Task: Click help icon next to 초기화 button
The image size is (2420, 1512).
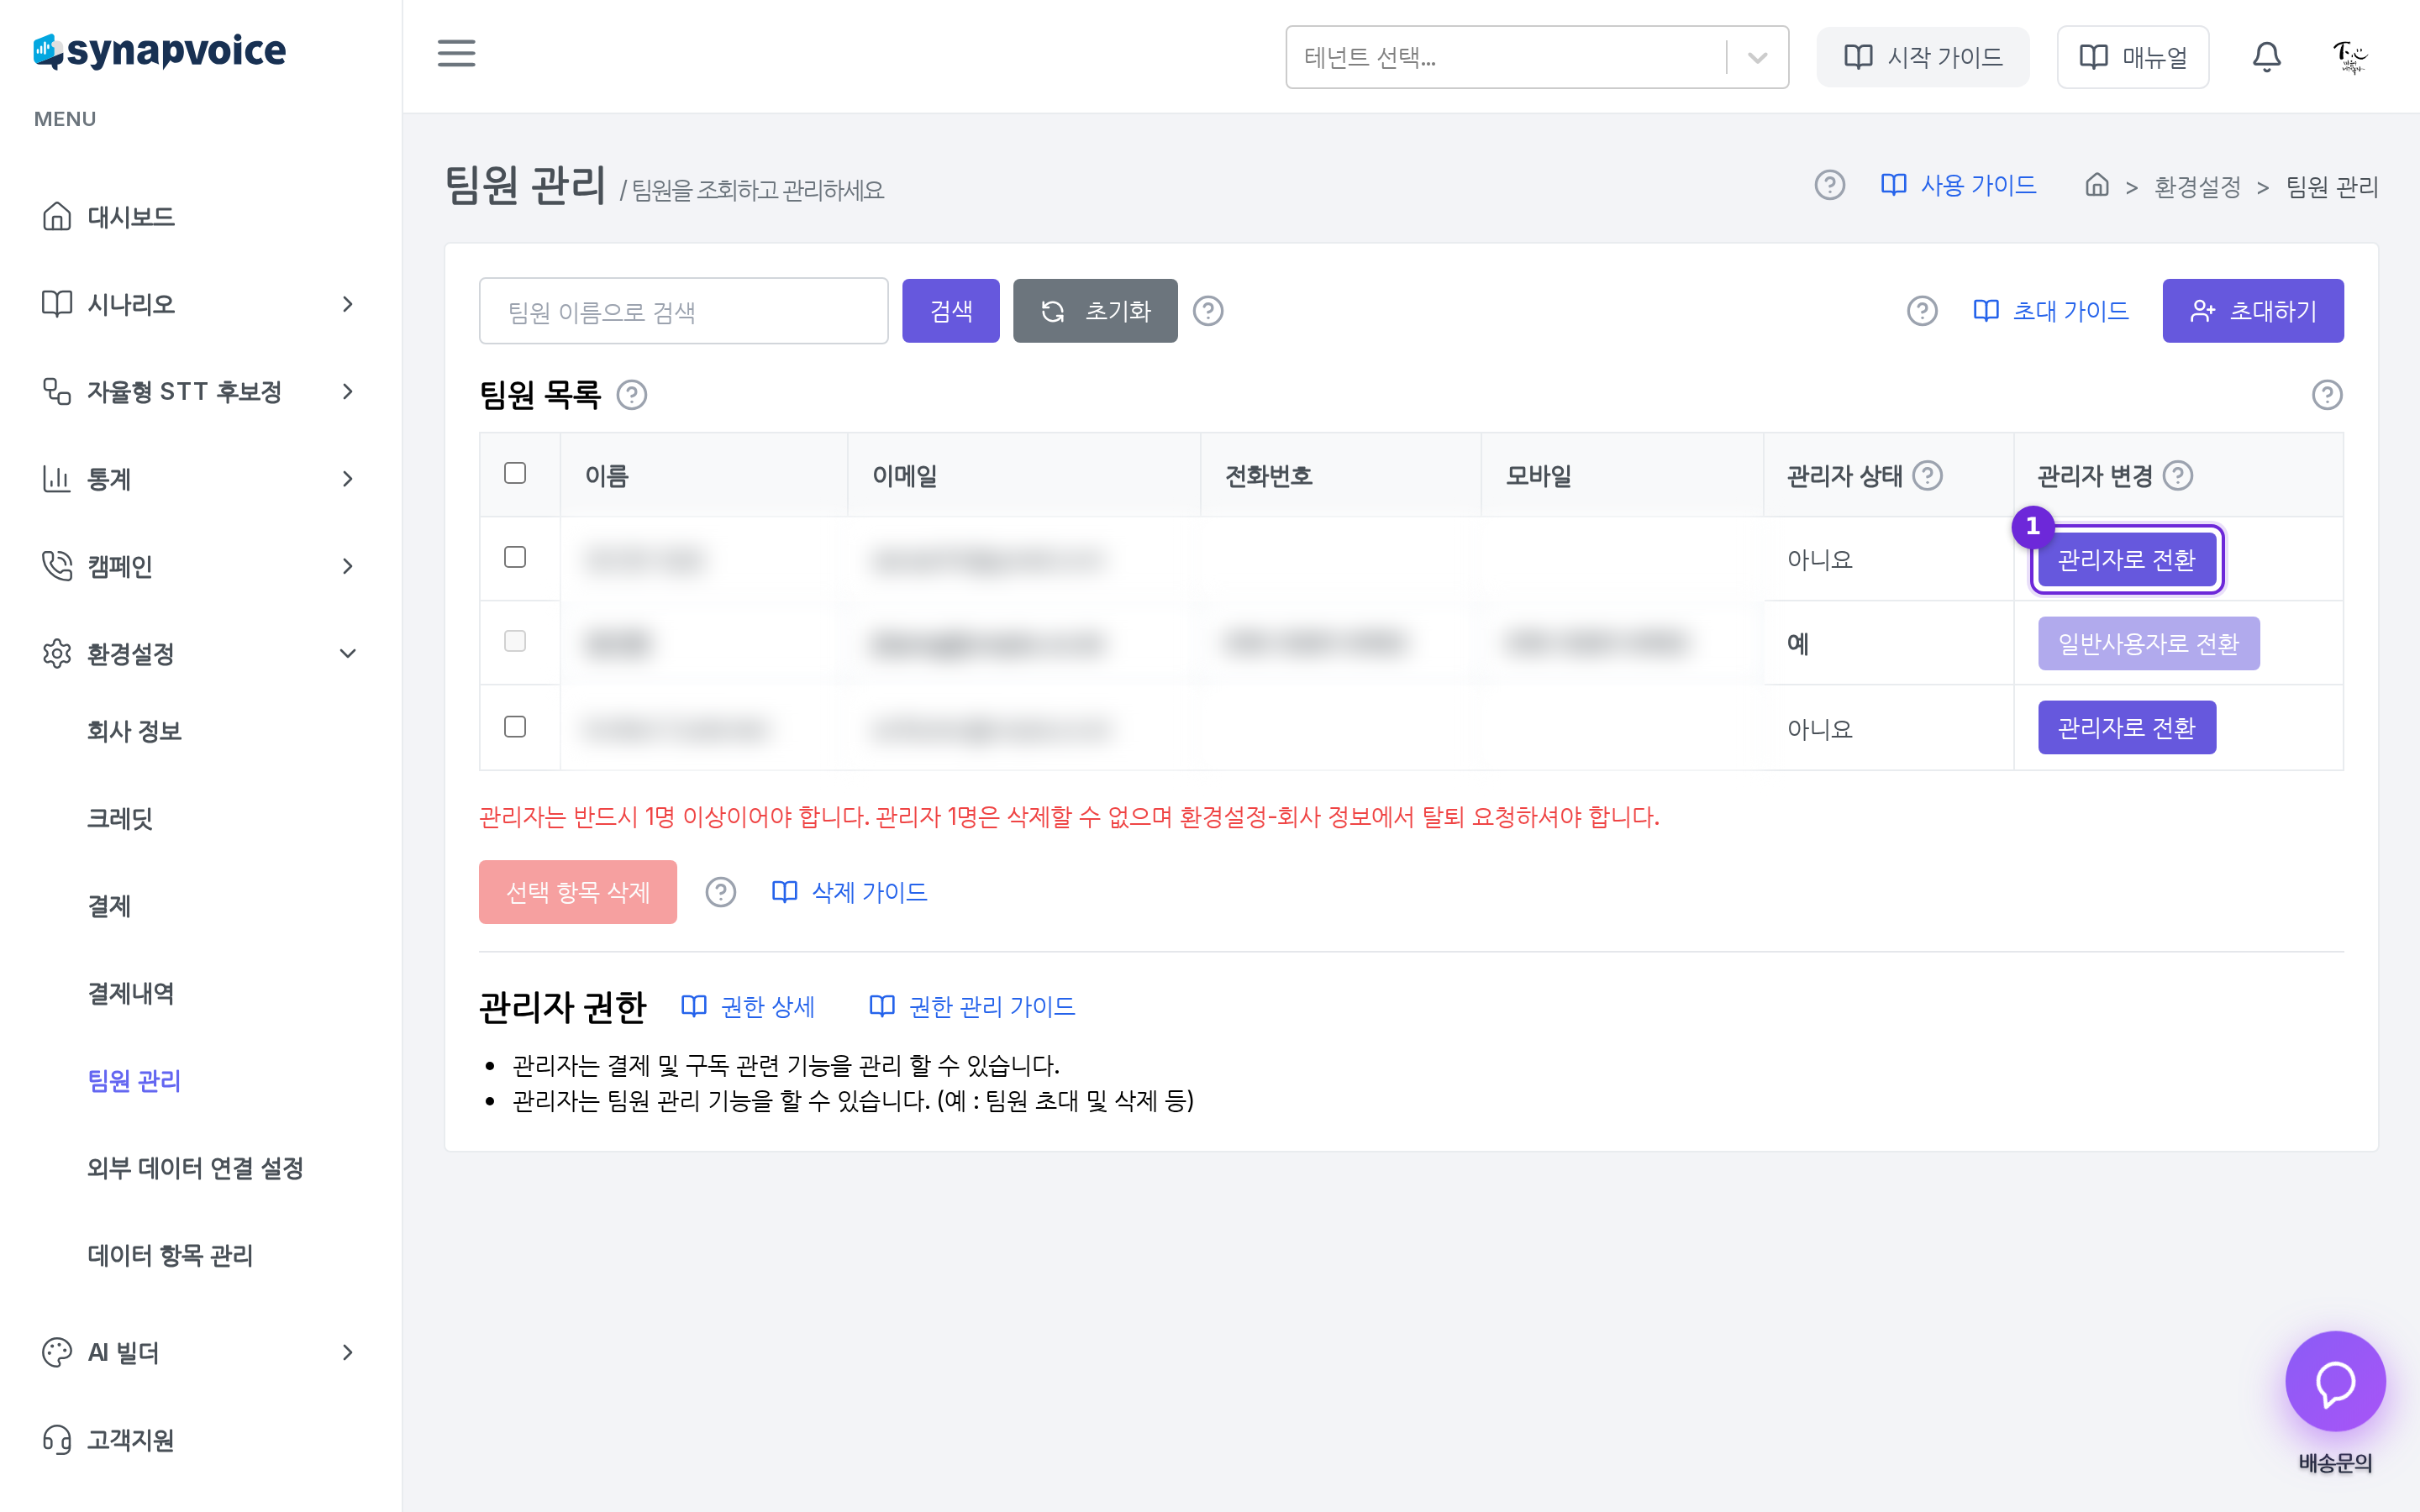Action: 1208,311
